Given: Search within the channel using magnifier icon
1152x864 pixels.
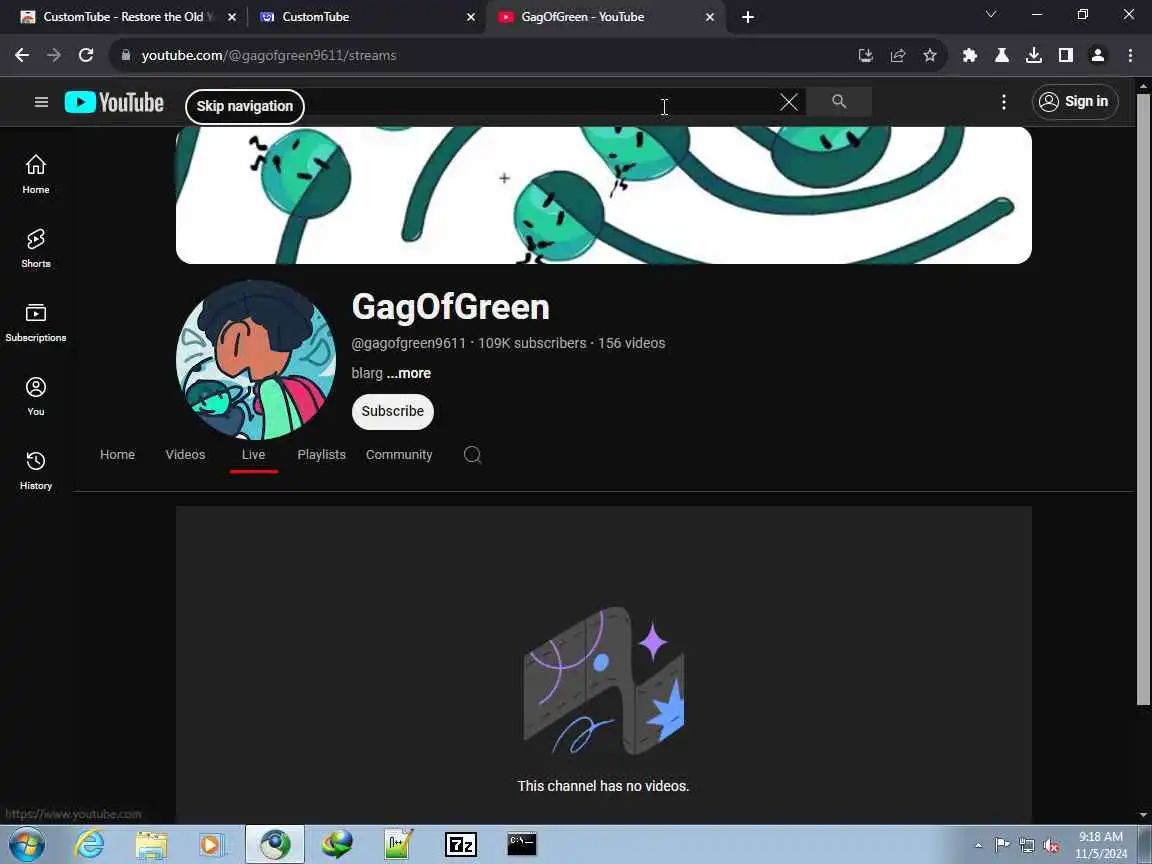Looking at the screenshot, I should tap(472, 455).
